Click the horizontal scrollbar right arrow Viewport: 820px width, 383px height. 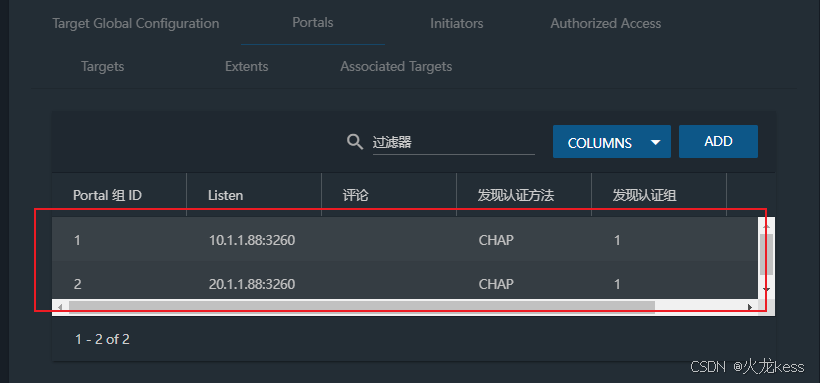point(750,307)
